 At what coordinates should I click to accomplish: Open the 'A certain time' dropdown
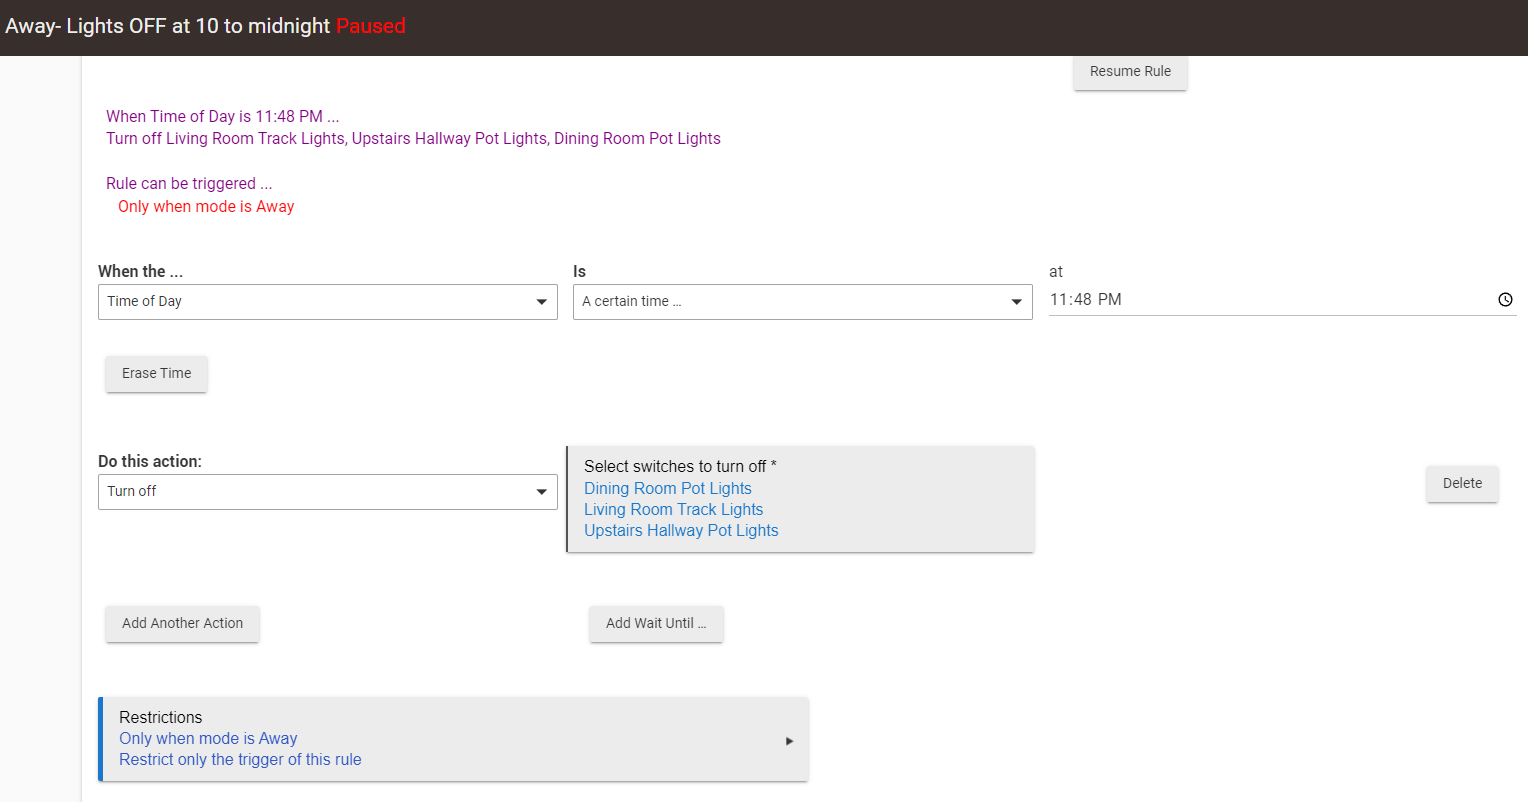[802, 302]
